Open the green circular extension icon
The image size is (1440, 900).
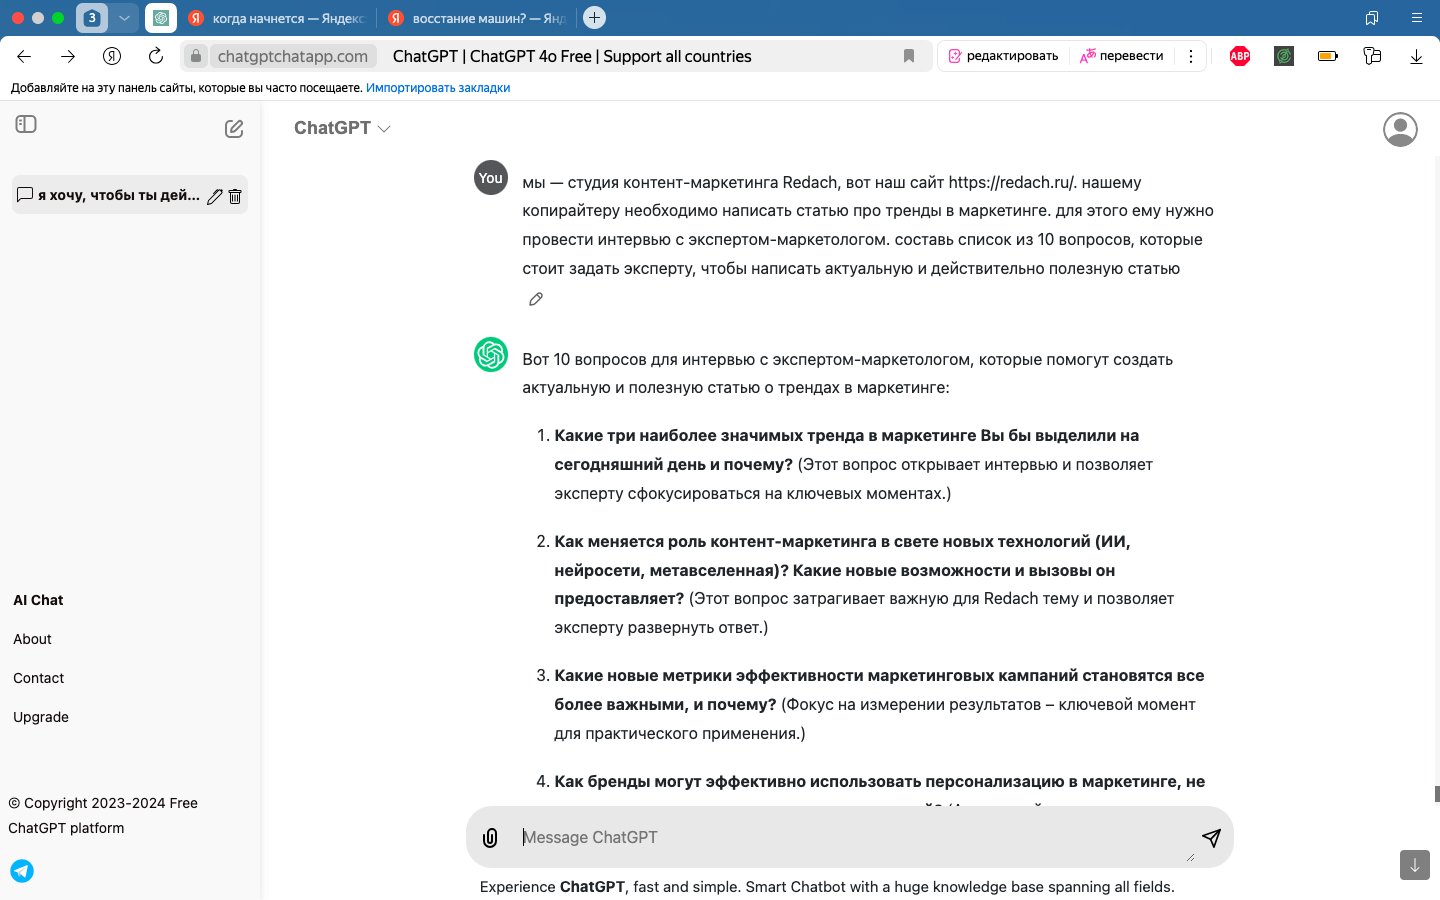[x=1284, y=56]
